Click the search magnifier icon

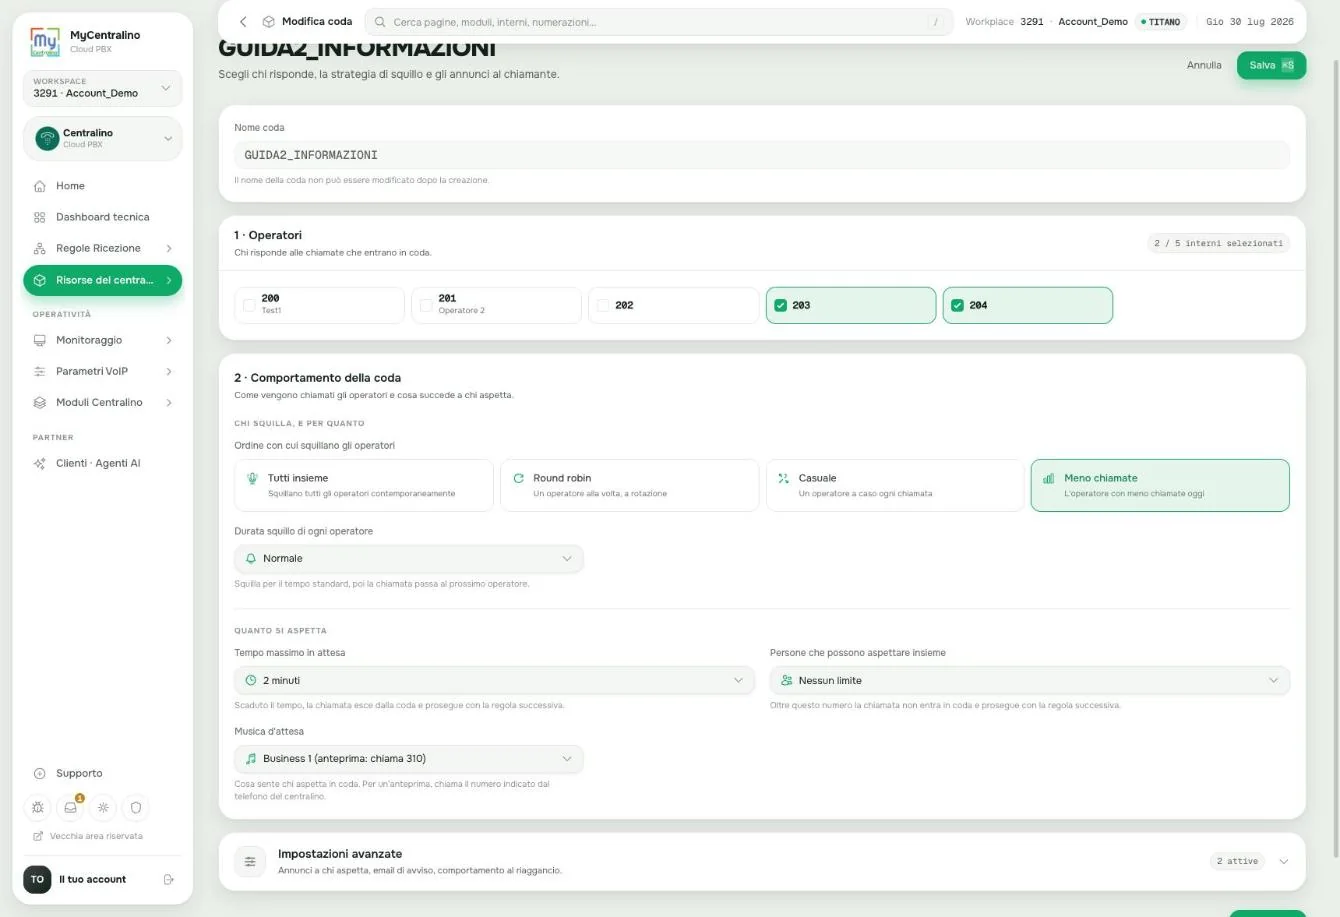380,21
